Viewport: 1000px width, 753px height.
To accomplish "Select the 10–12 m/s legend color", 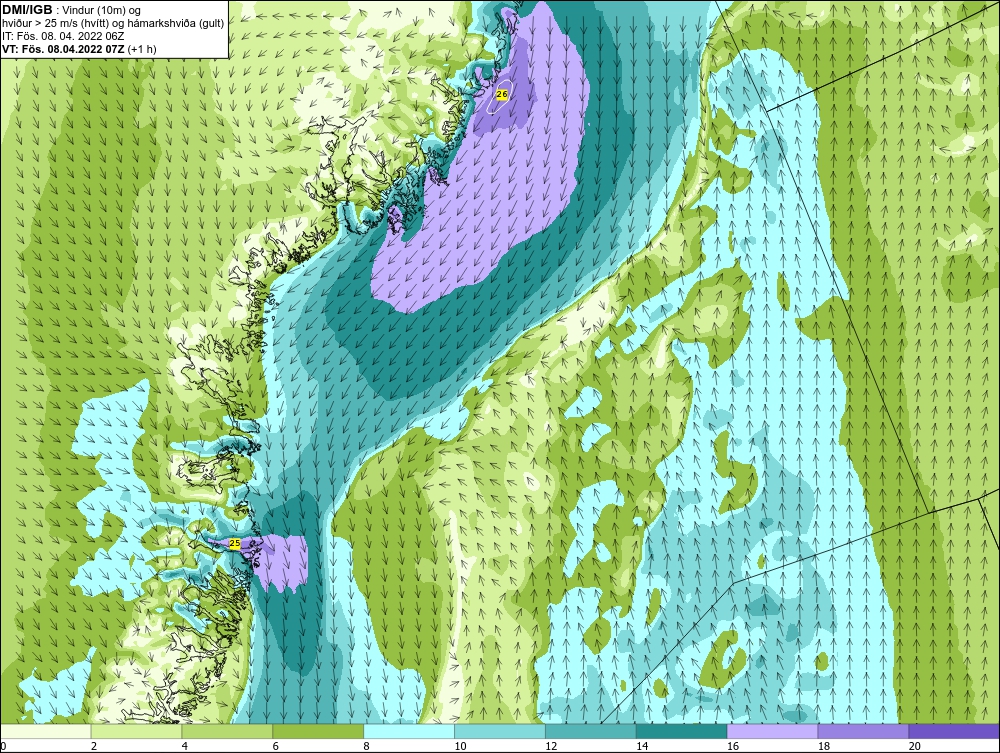I will (x=499, y=731).
